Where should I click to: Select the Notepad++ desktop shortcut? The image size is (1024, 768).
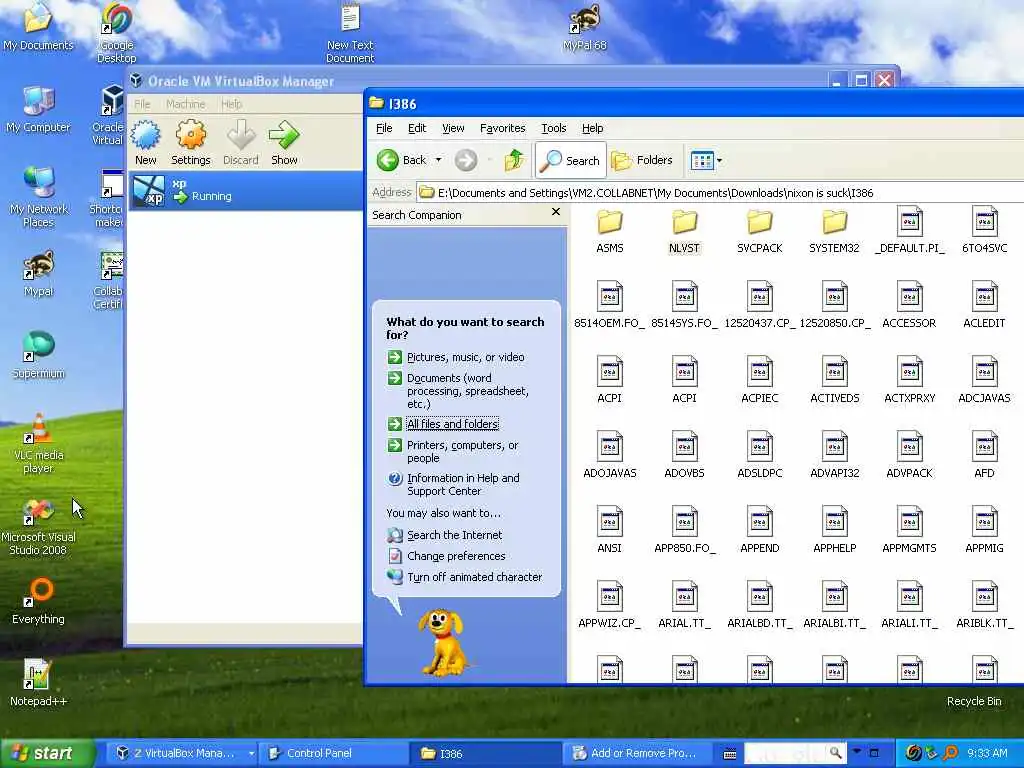point(39,682)
